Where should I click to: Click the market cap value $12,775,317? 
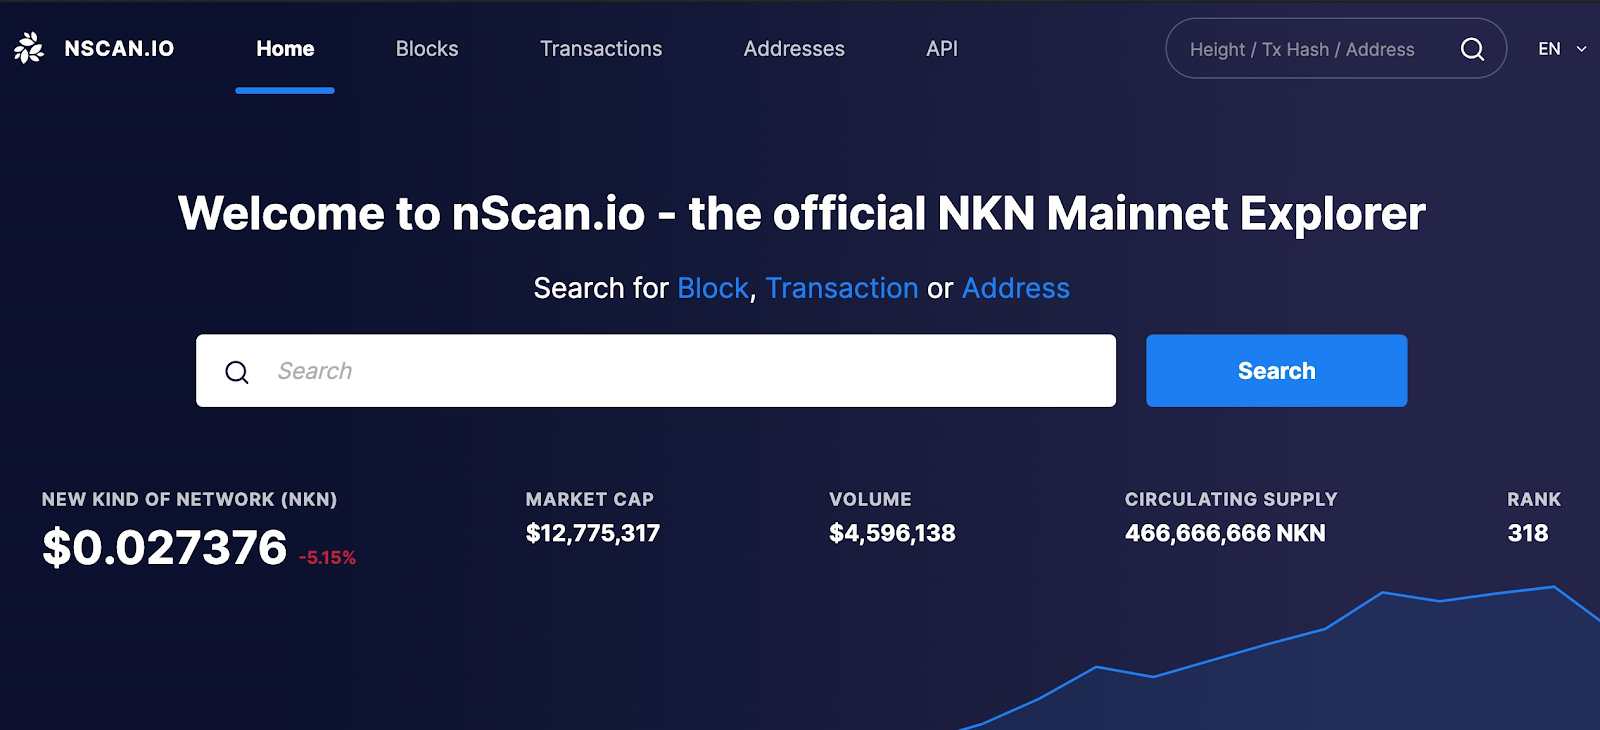593,533
